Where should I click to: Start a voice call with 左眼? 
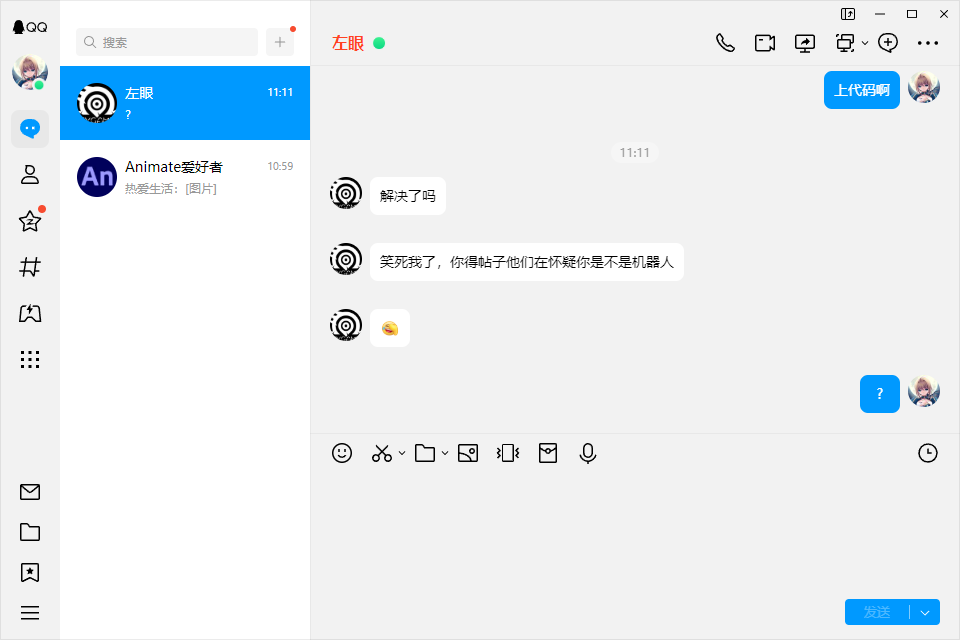726,43
